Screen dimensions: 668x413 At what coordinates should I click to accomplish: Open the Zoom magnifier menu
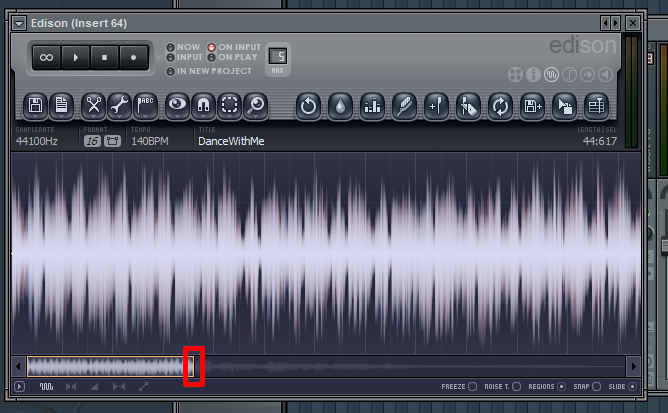coord(256,106)
